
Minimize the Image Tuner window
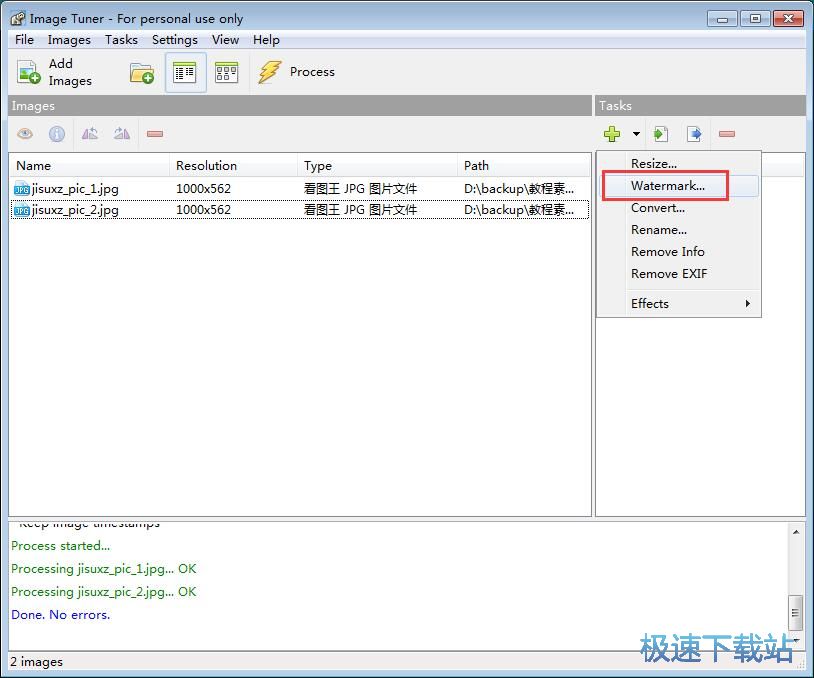tap(722, 19)
